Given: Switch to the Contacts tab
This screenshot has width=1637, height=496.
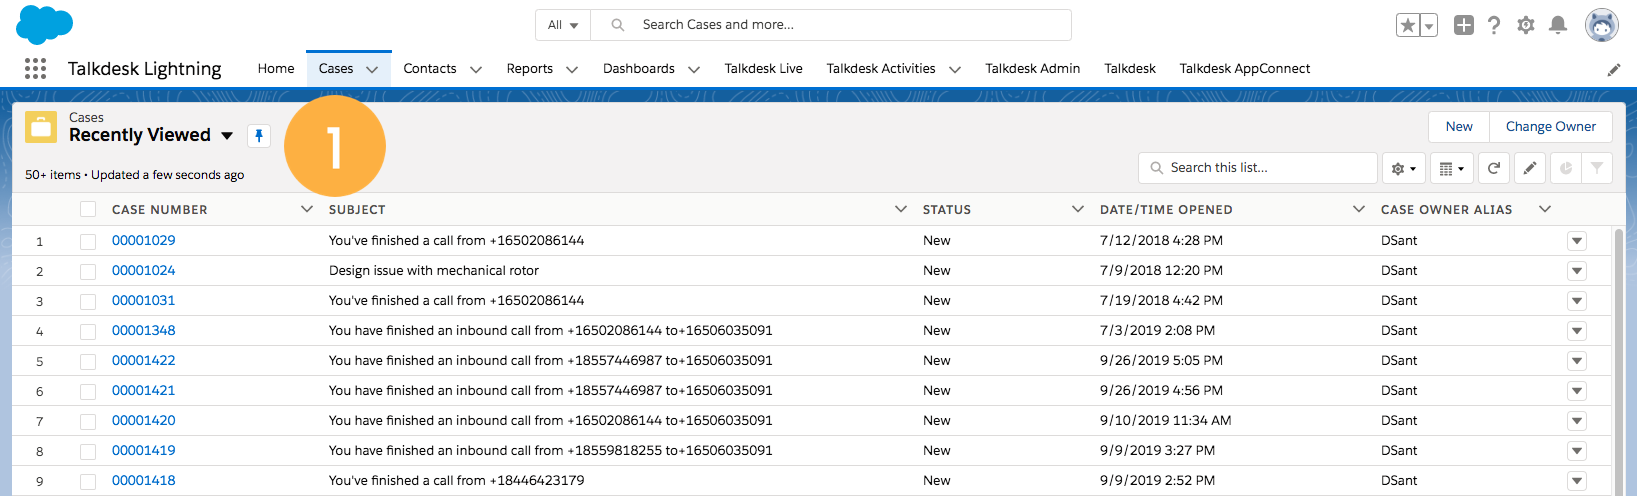Looking at the screenshot, I should pyautogui.click(x=430, y=69).
